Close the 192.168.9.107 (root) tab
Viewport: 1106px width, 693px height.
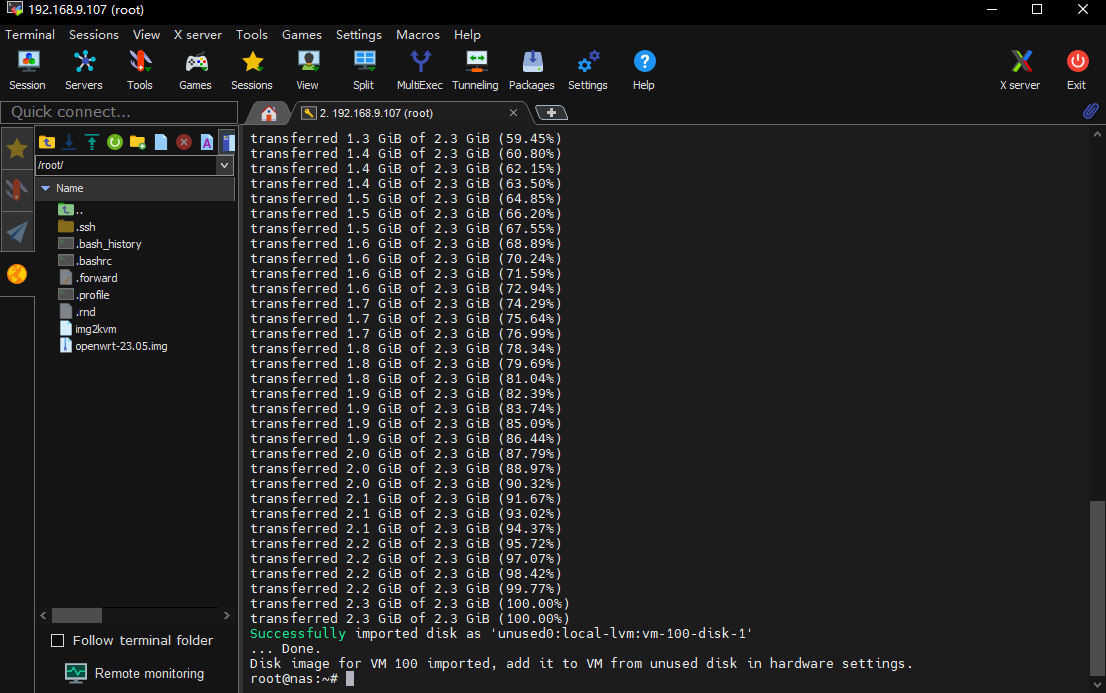click(514, 113)
